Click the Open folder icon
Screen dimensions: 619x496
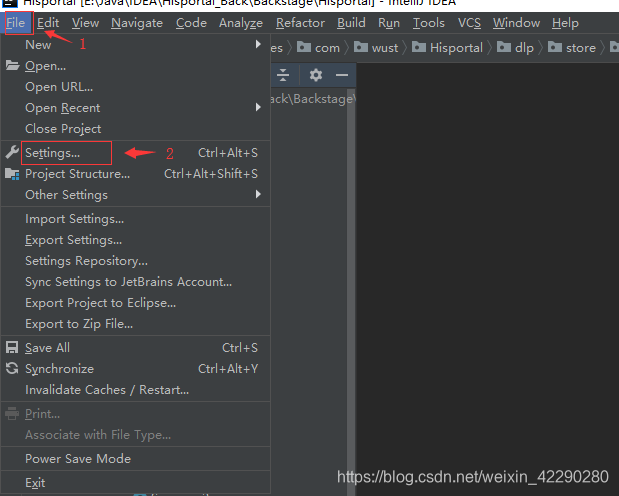click(12, 66)
